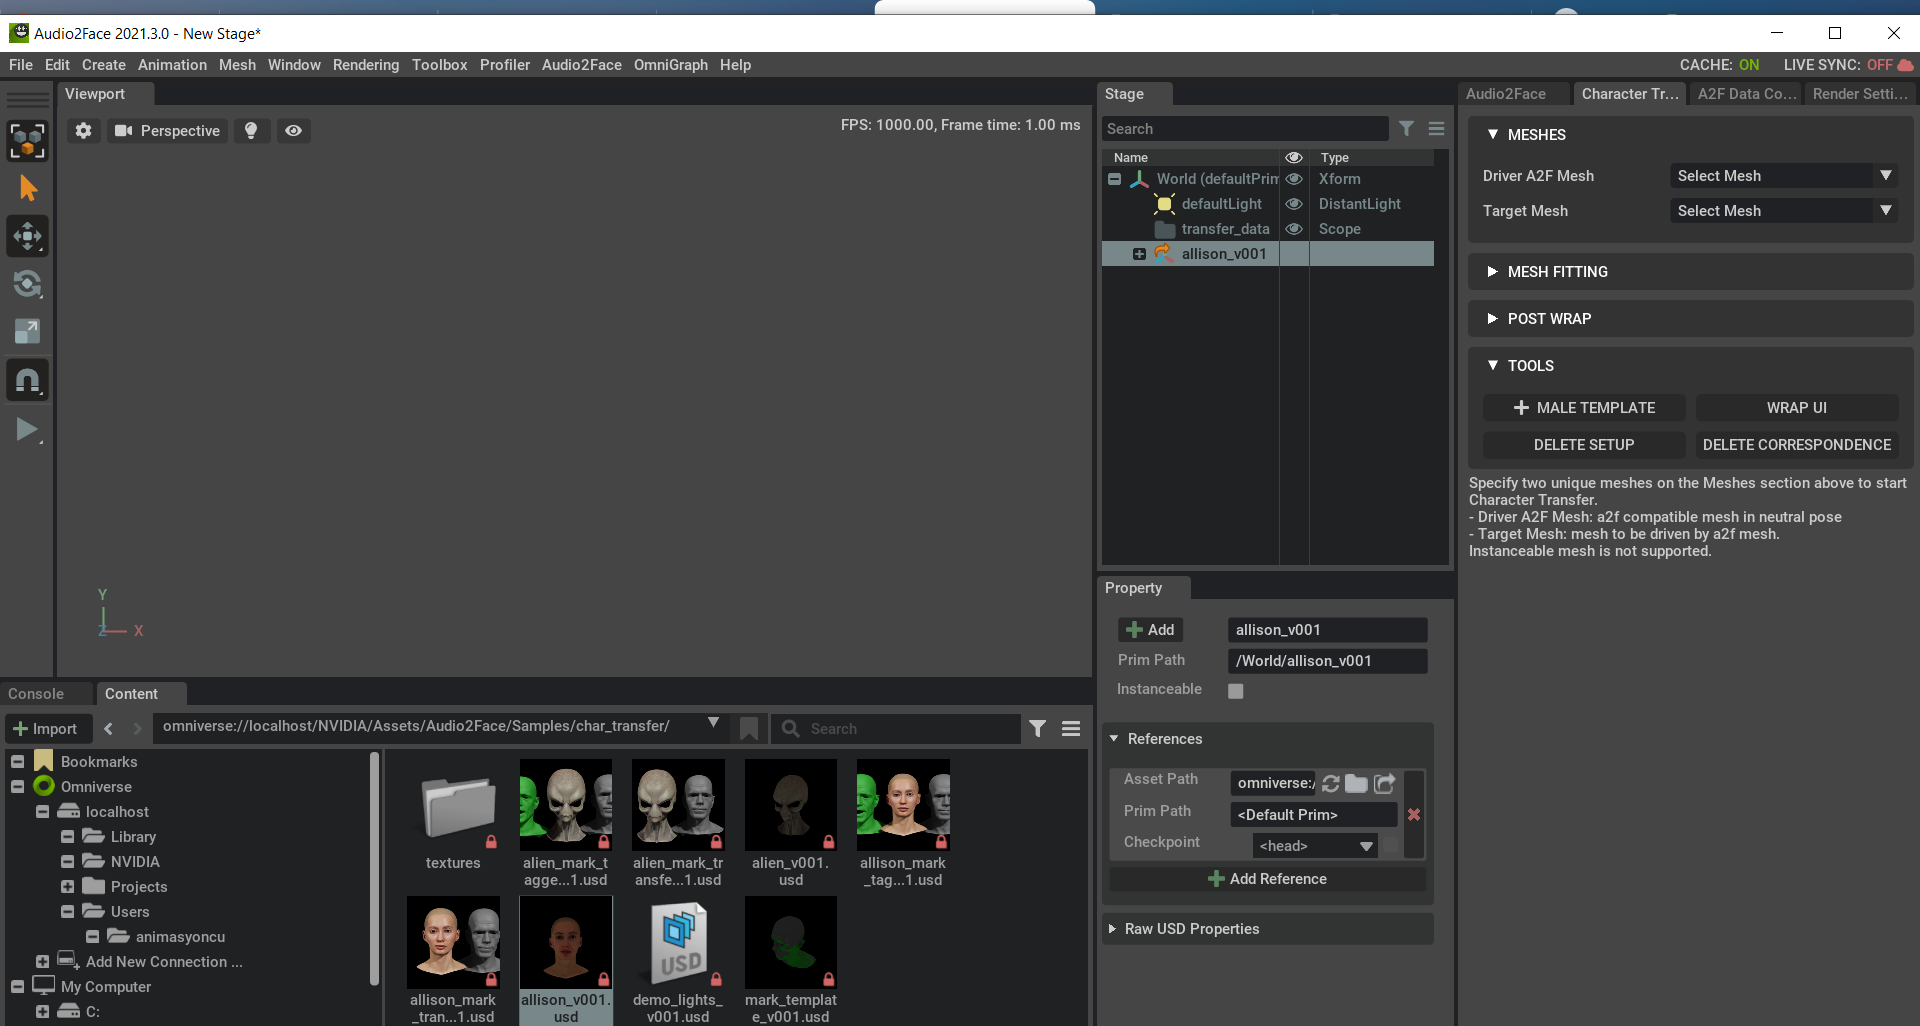Click the Add property button
The height and width of the screenshot is (1026, 1920).
coord(1150,630)
